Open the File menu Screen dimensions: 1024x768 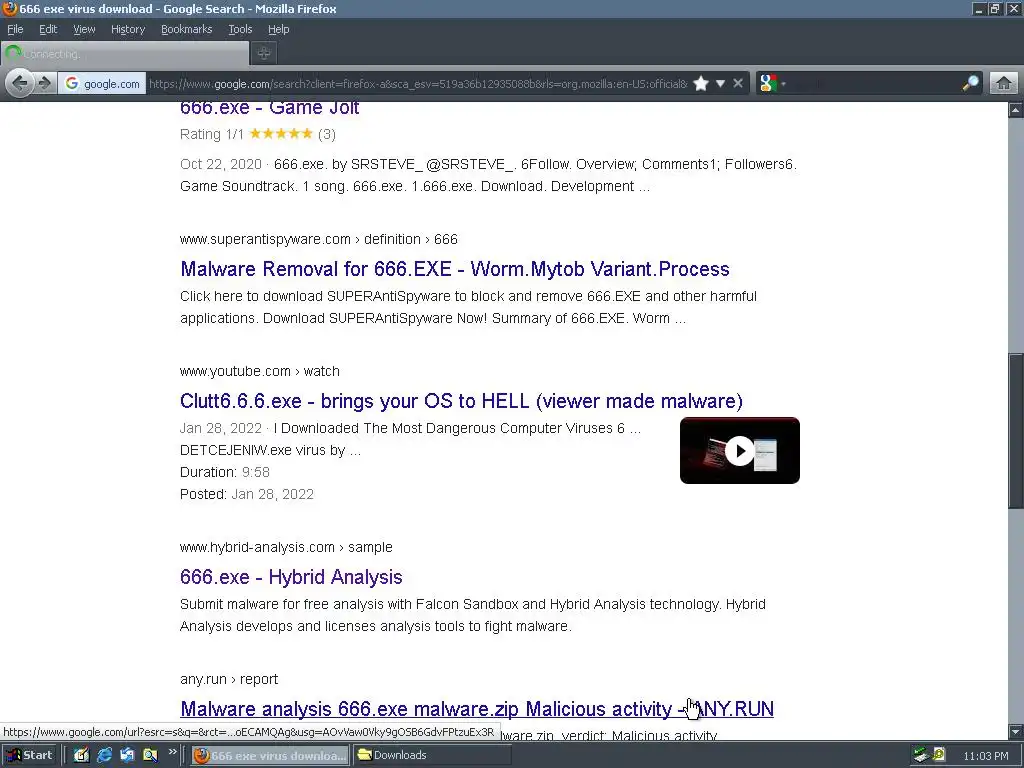point(15,29)
